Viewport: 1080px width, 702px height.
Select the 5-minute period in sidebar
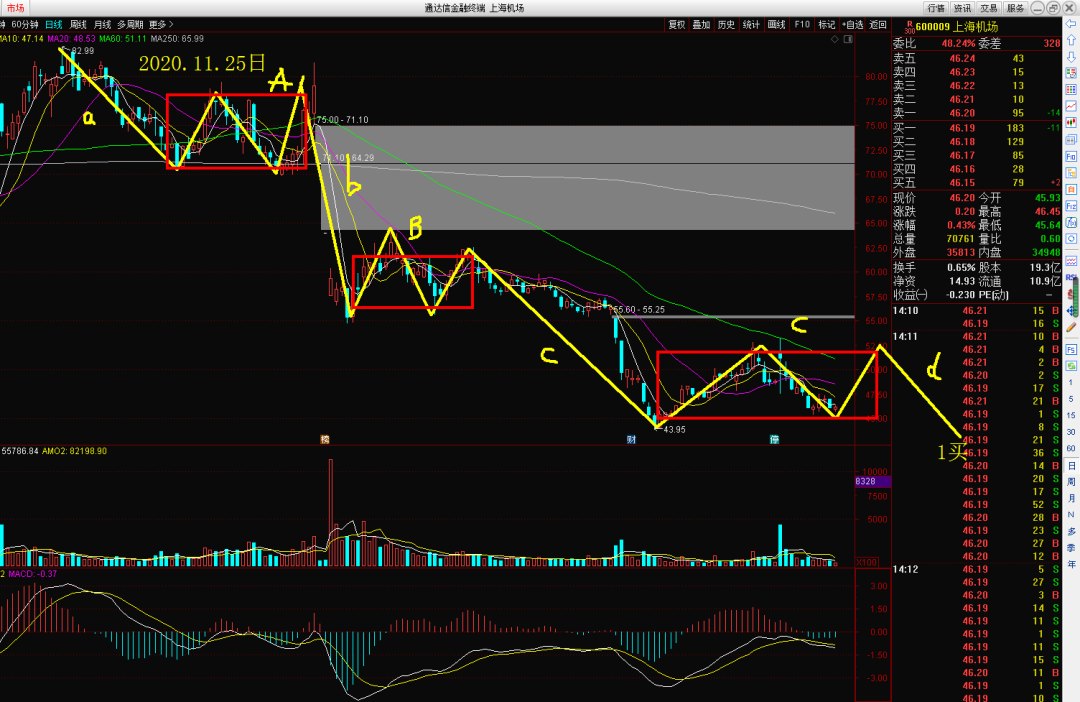coord(1071,399)
